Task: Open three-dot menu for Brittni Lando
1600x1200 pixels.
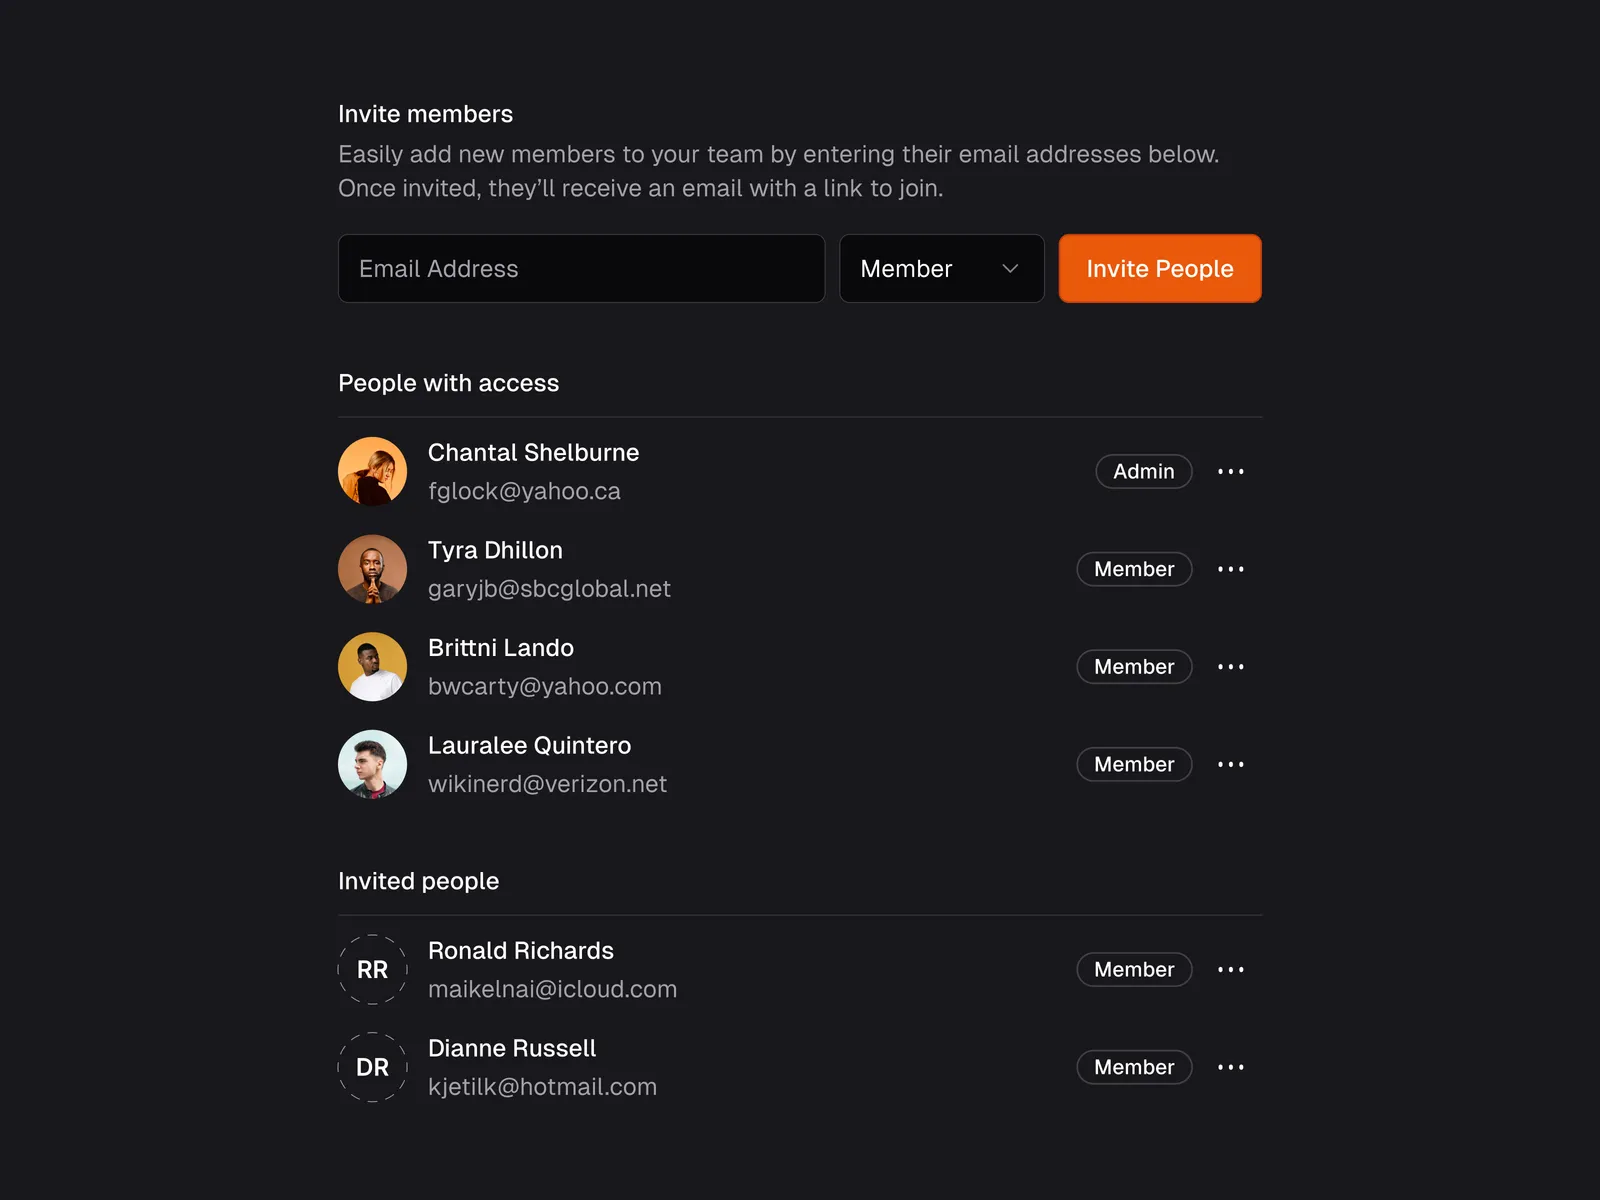Action: [x=1230, y=667]
